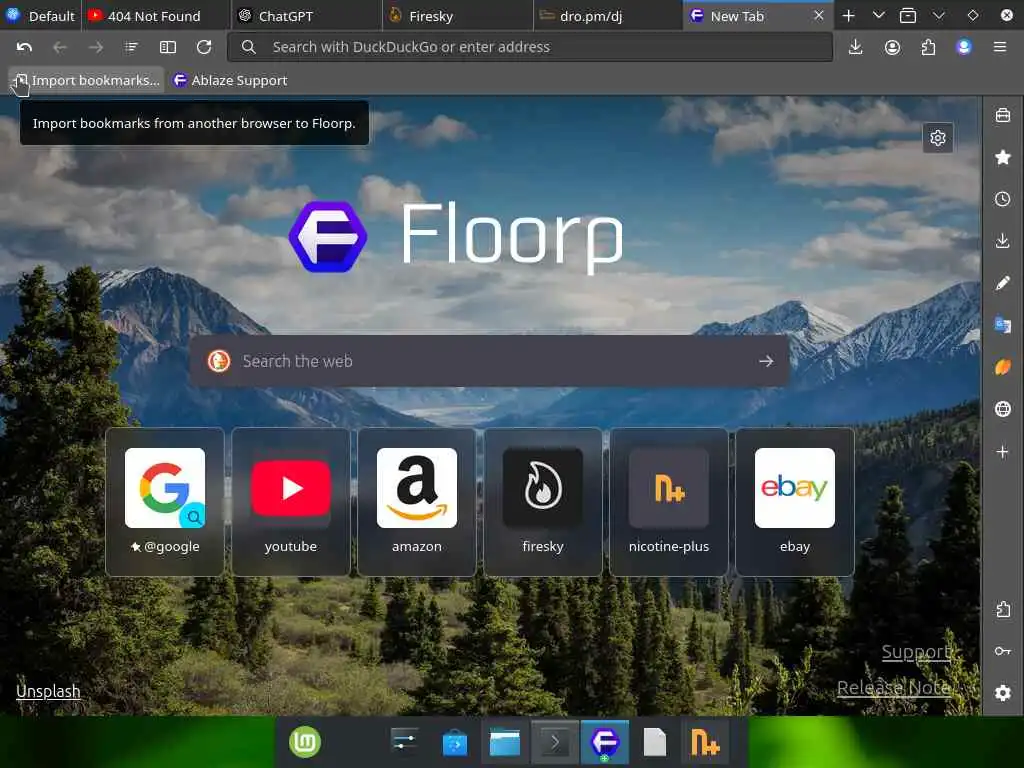
Task: Open the account icon in toolbar
Action: (892, 47)
